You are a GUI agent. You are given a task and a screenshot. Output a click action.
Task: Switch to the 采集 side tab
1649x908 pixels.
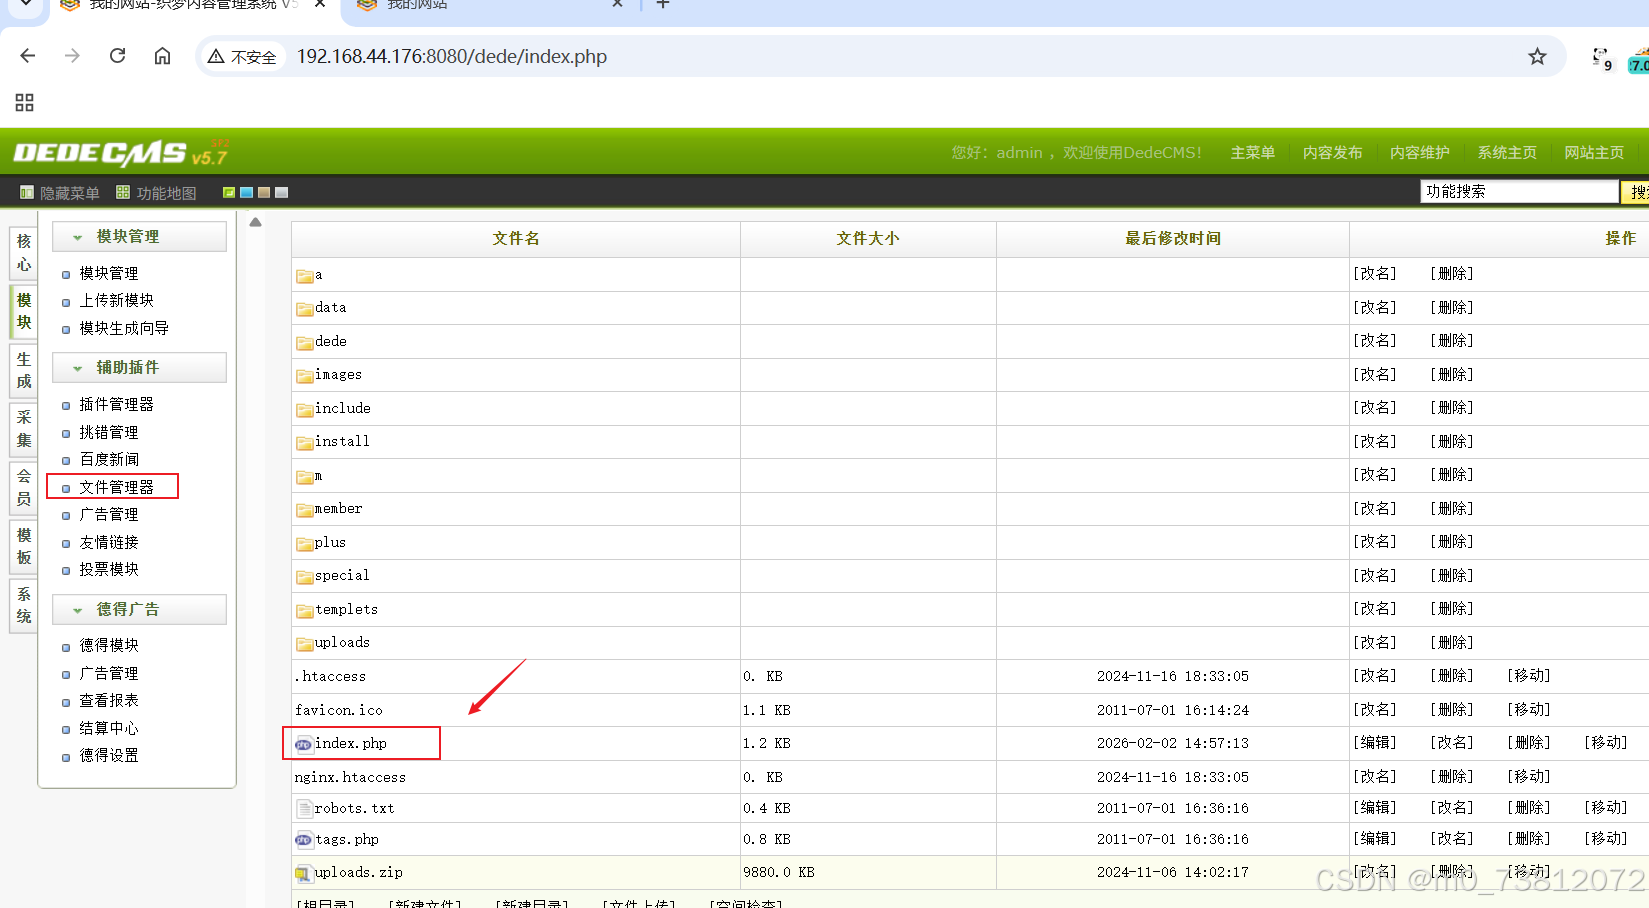(x=24, y=429)
